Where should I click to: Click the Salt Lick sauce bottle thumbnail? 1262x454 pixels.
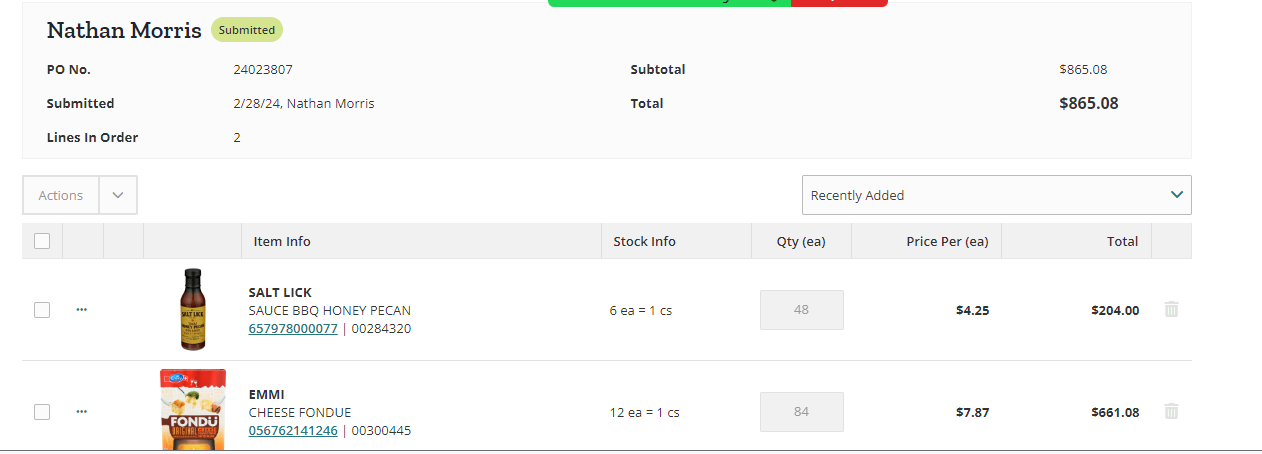[193, 309]
